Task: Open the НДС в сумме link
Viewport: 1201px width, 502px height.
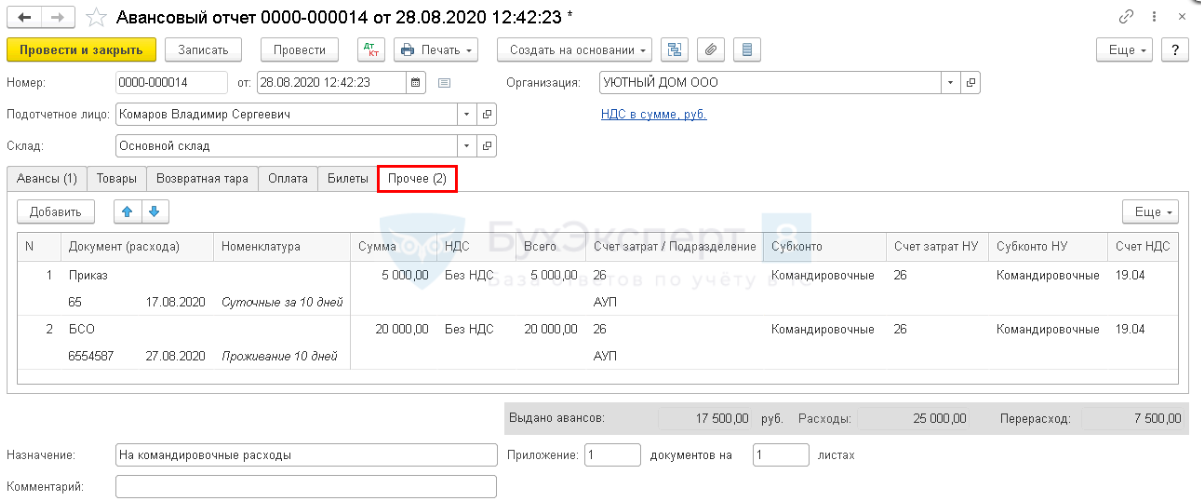Action: (x=653, y=115)
